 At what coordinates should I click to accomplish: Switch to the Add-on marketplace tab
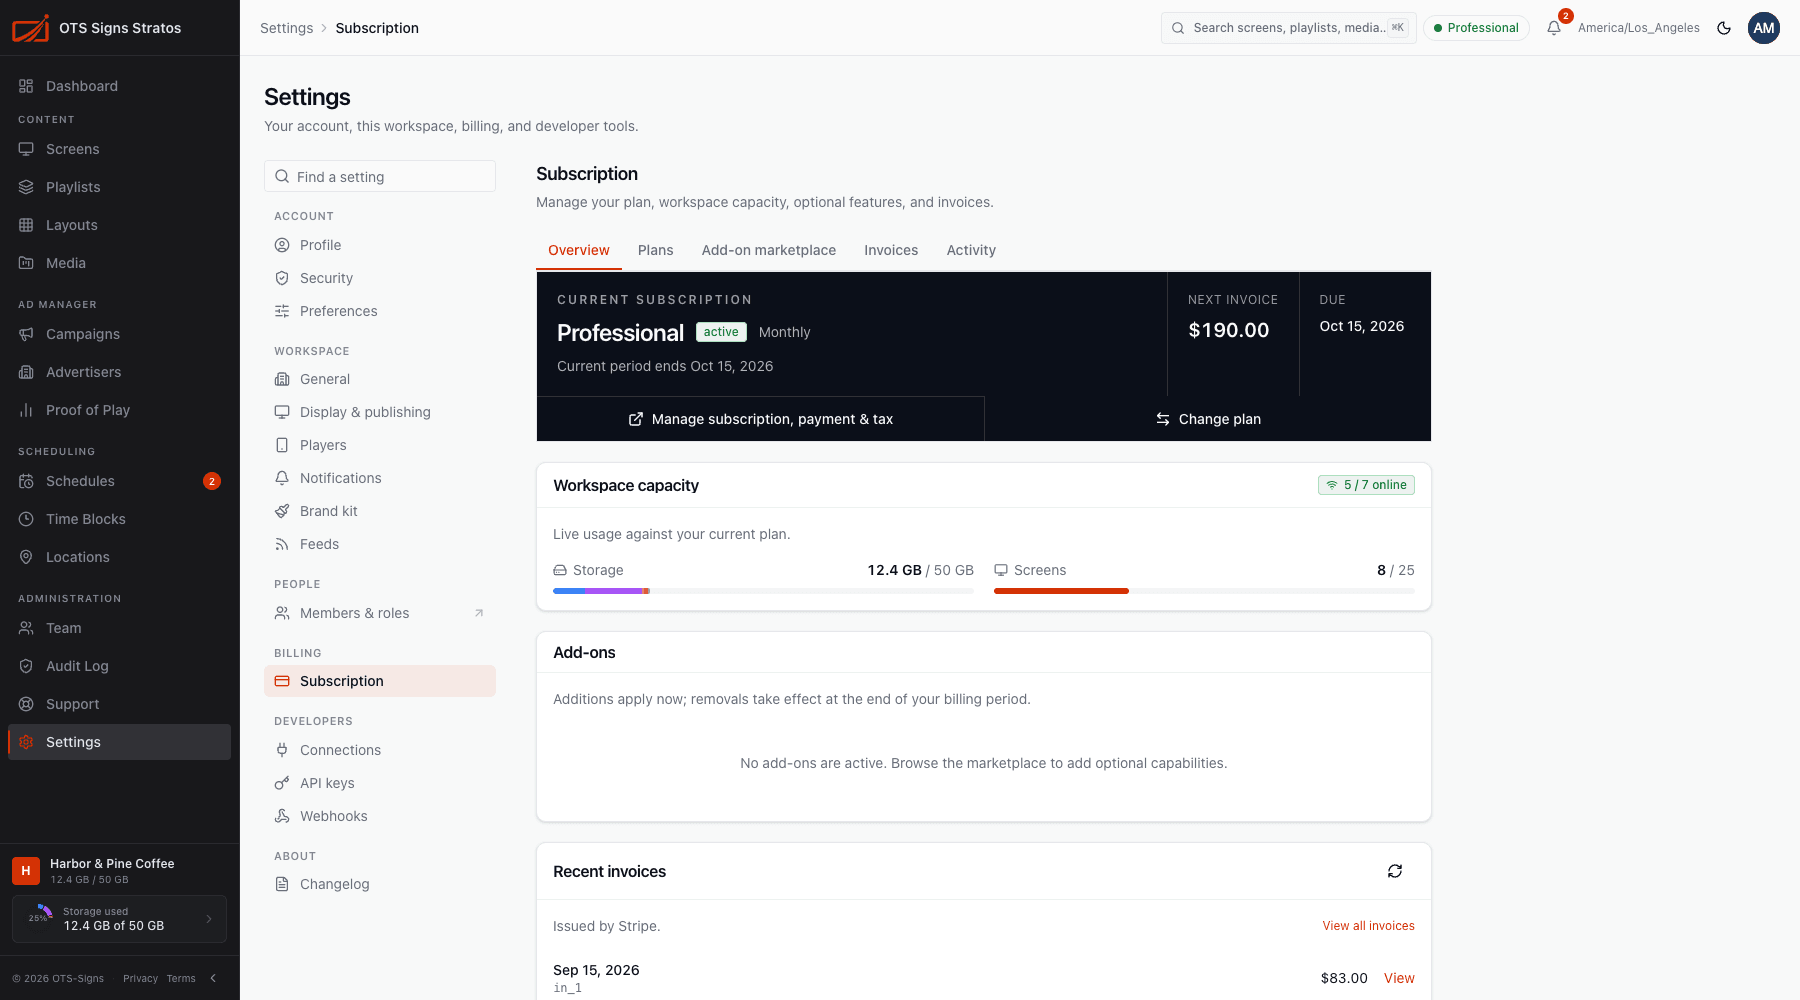[x=769, y=250]
